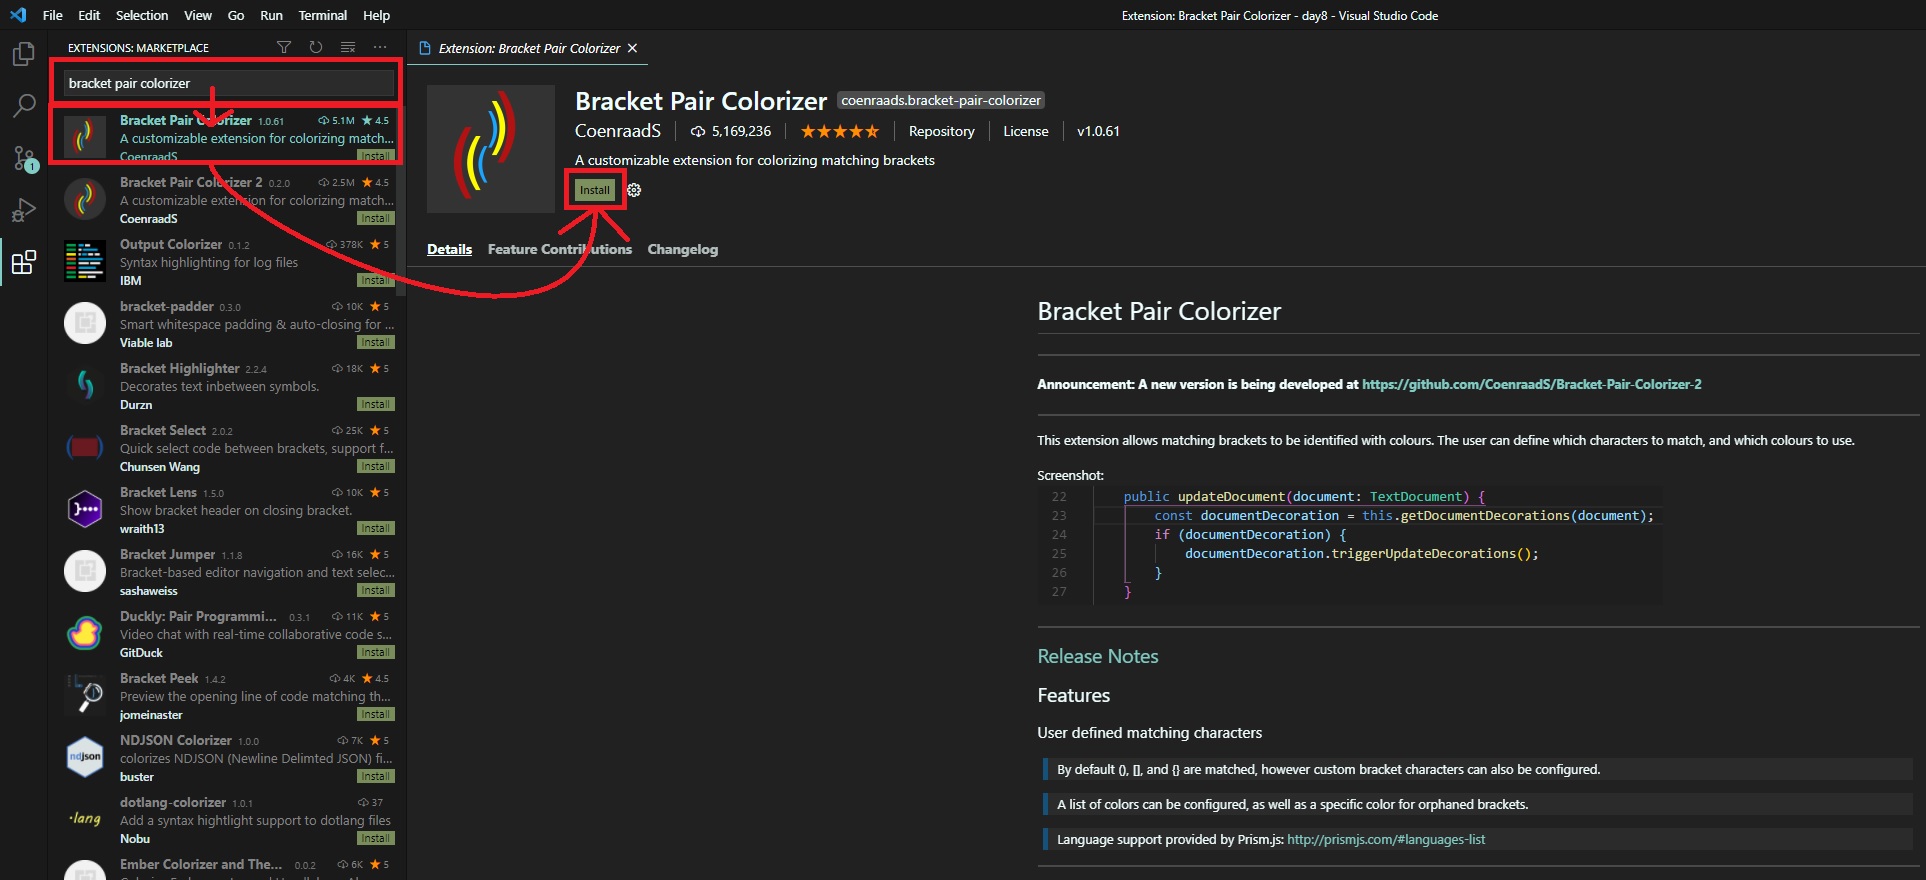Open the Extensions view icon
Image resolution: width=1926 pixels, height=880 pixels.
(24, 263)
